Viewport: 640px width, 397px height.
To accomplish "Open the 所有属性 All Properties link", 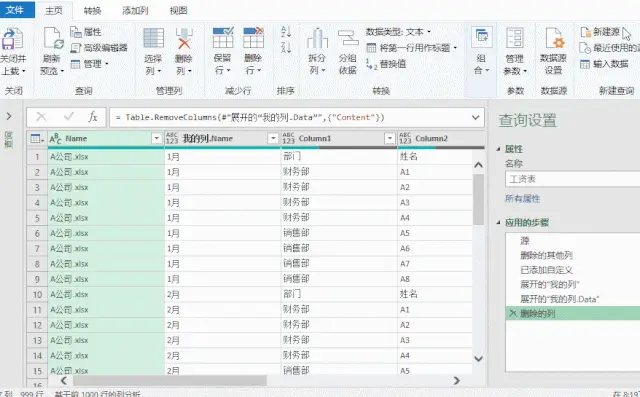I will [x=522, y=199].
